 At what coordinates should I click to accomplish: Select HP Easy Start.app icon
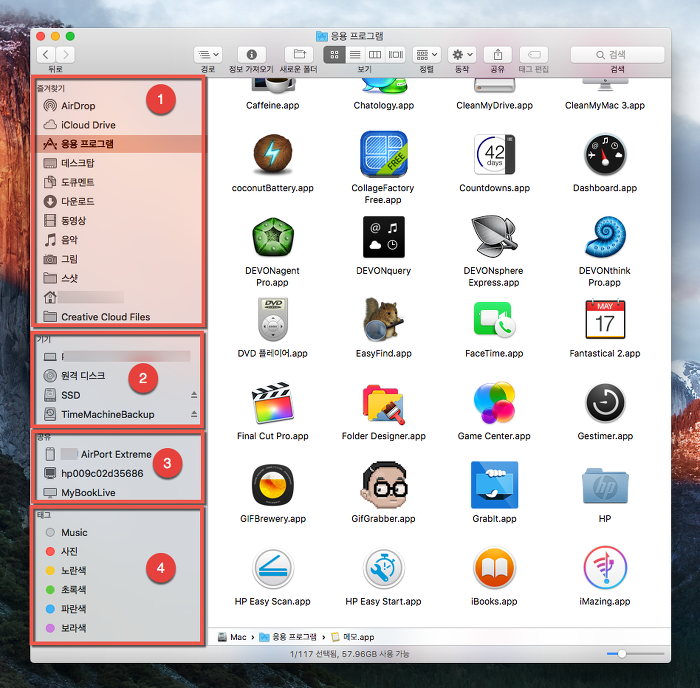(x=383, y=568)
